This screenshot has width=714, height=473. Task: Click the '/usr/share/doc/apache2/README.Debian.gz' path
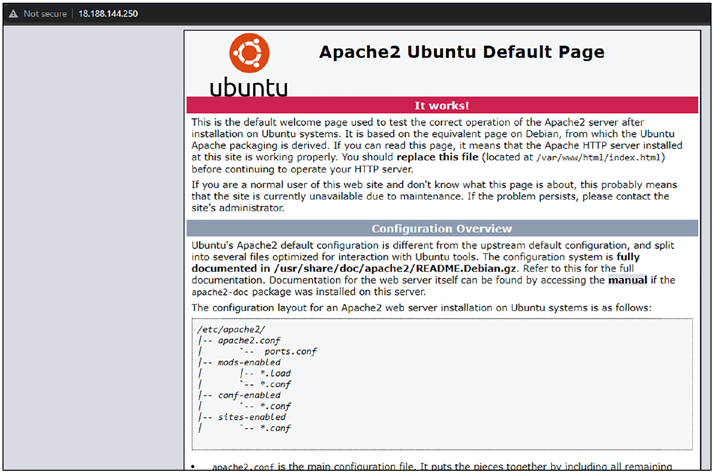(x=394, y=269)
